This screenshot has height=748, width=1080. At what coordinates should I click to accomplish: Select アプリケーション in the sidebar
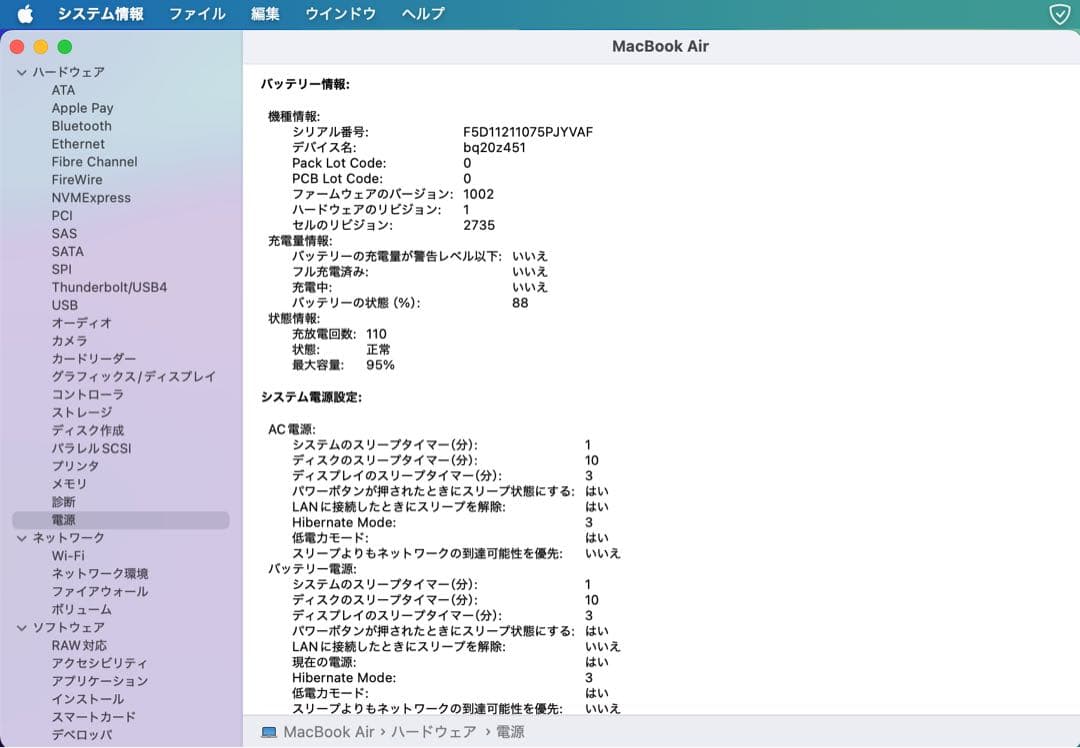[x=100, y=681]
